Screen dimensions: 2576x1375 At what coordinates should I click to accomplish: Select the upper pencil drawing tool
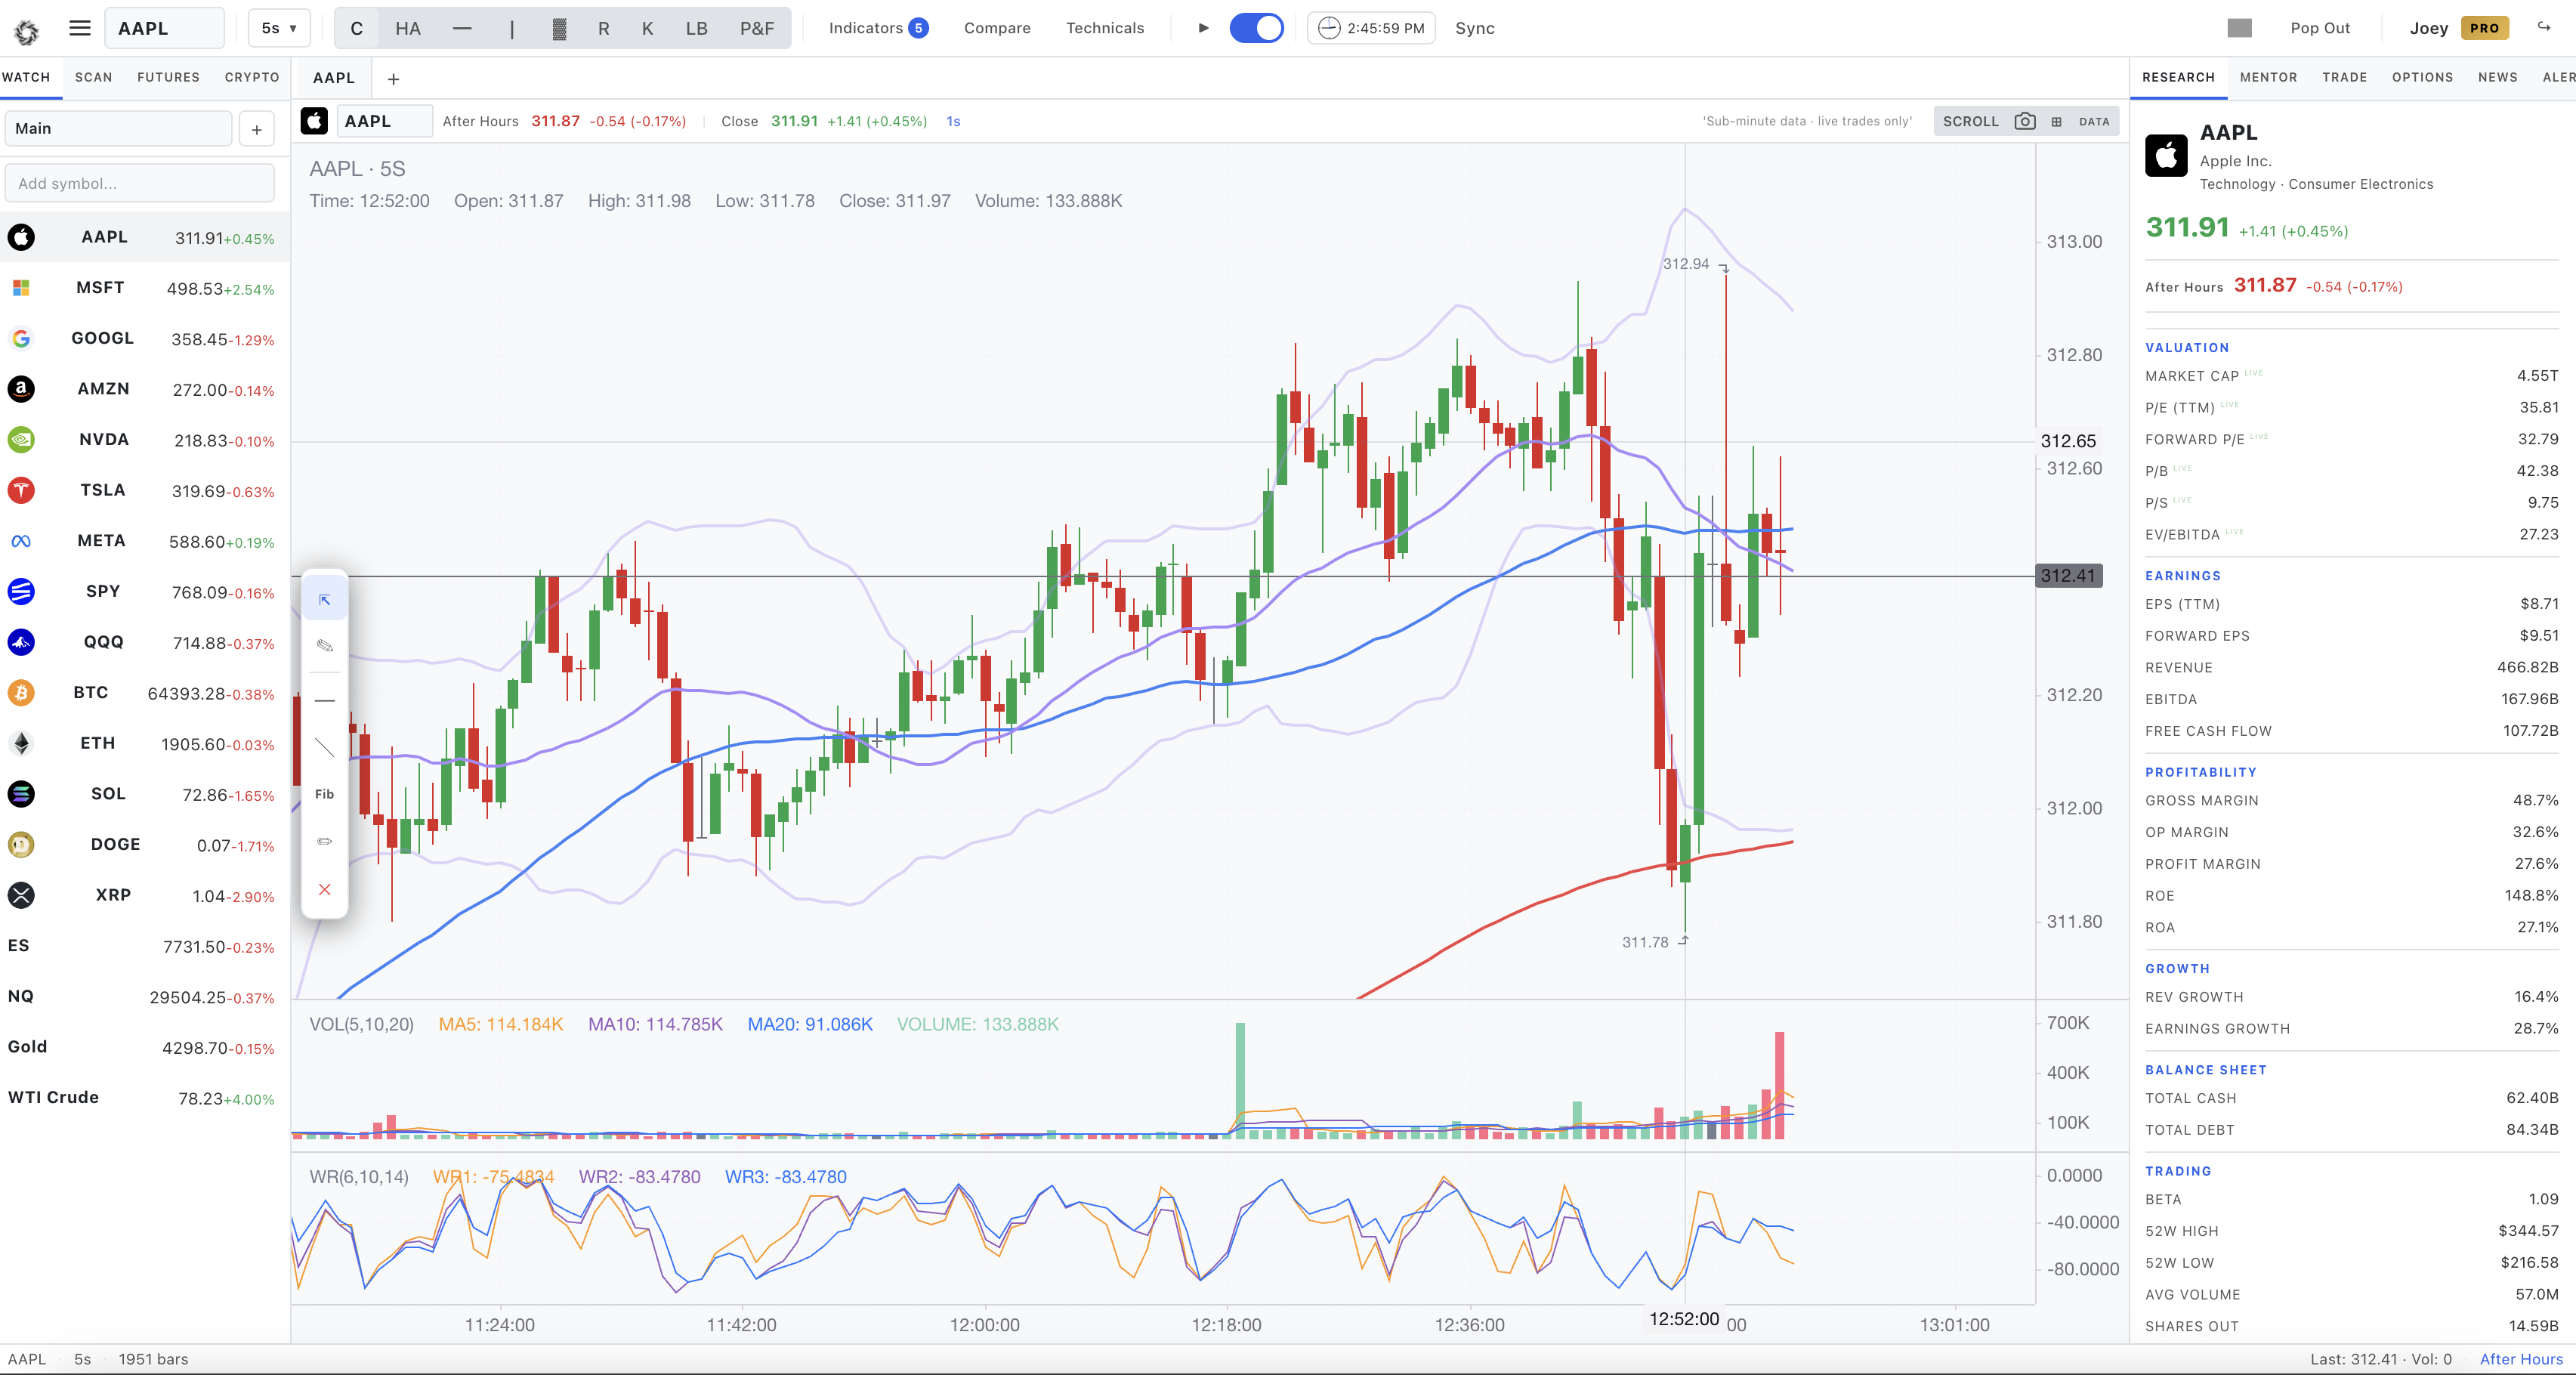324,646
